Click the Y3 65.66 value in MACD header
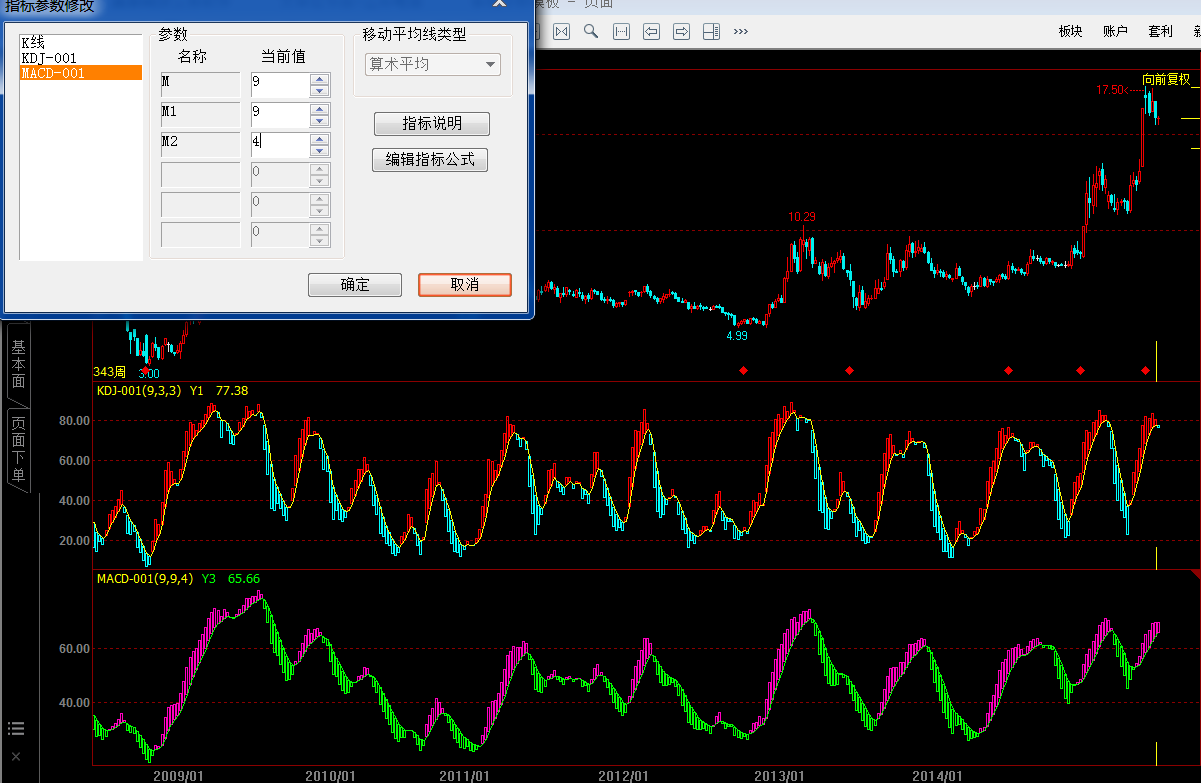 [x=230, y=578]
